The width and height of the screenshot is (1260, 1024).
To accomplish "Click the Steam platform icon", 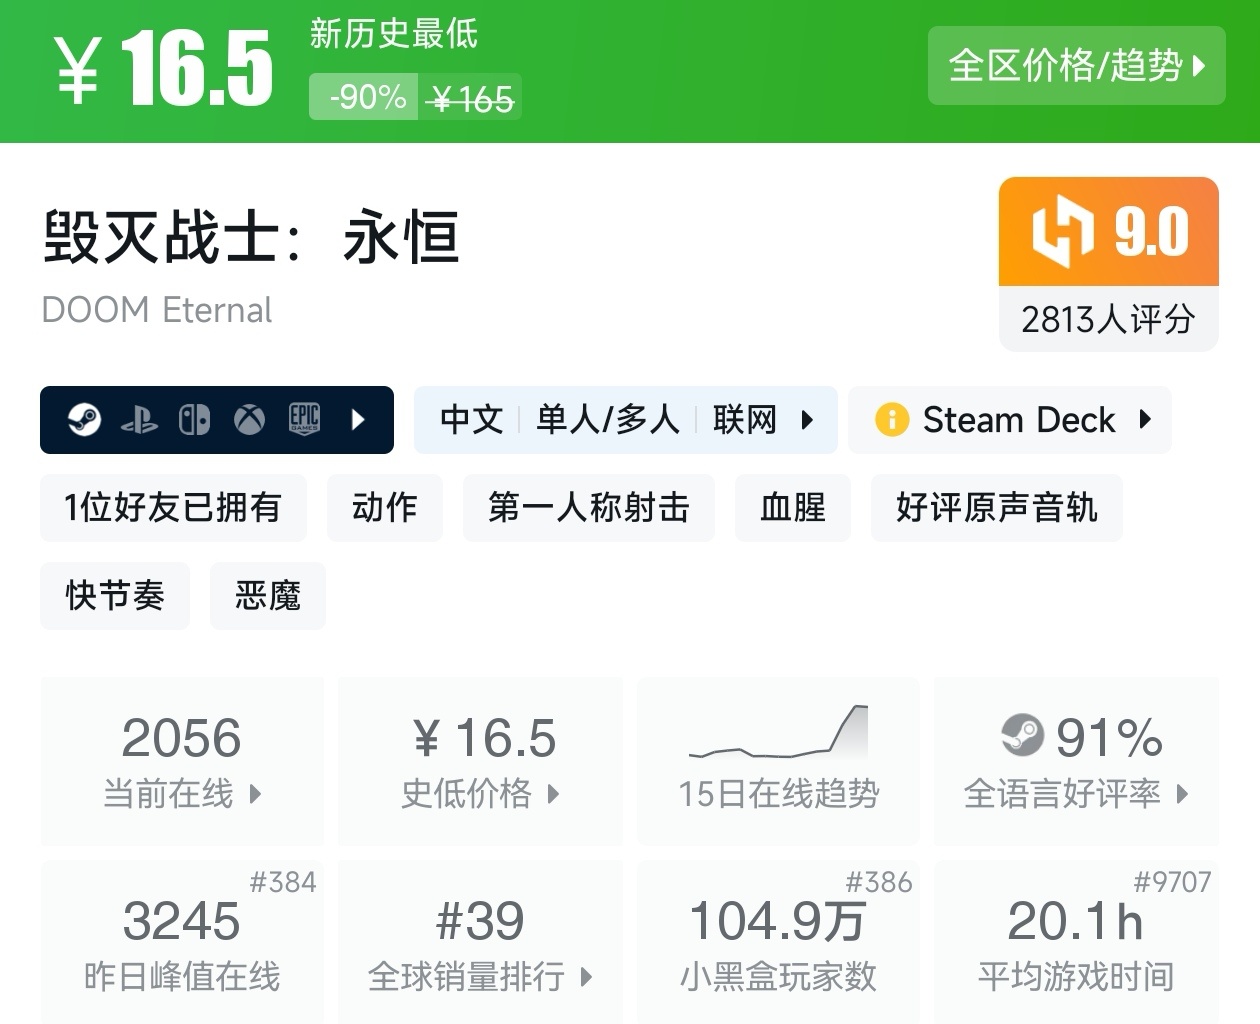I will click(x=84, y=420).
